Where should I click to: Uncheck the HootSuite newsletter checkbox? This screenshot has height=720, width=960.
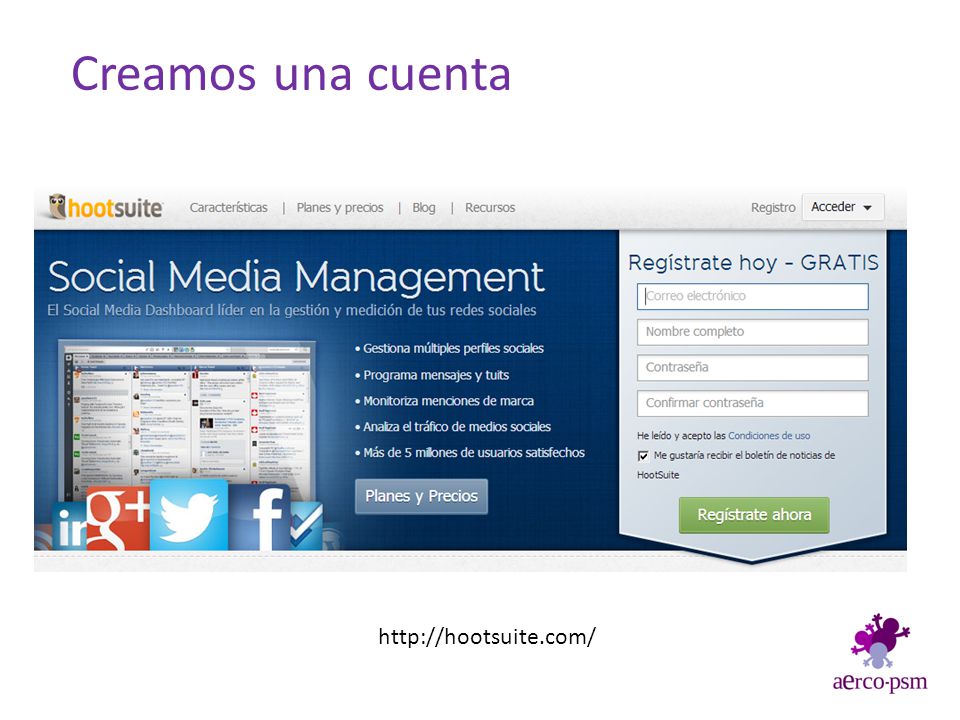643,456
